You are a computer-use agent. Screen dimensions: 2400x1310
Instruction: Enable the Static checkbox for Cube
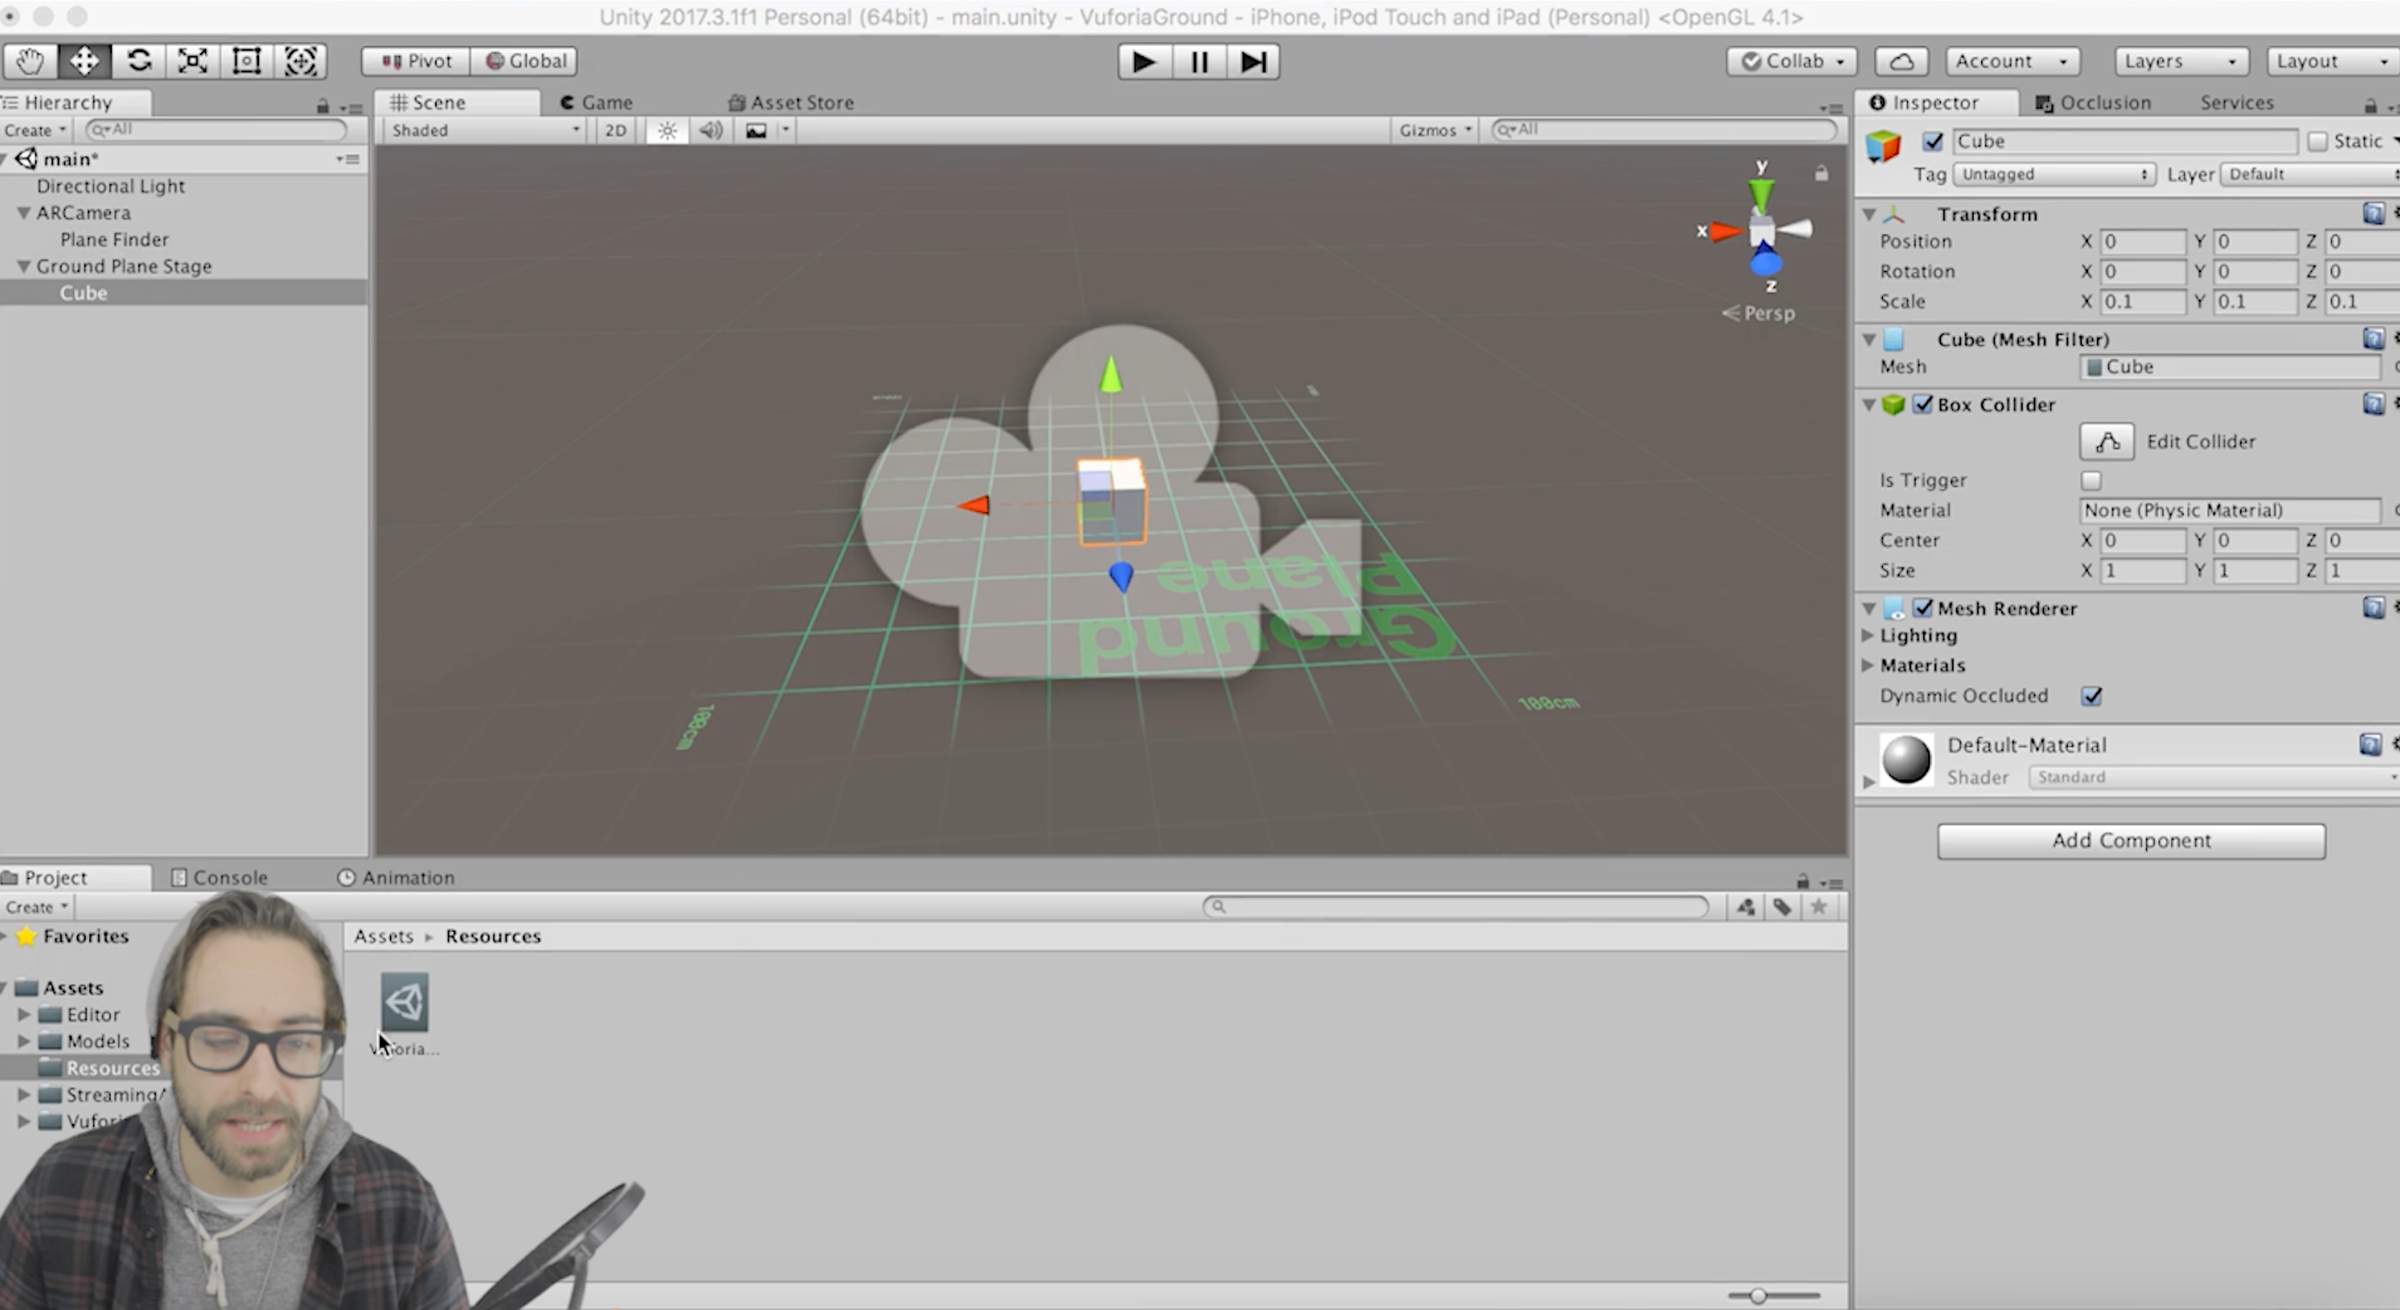pos(2318,141)
